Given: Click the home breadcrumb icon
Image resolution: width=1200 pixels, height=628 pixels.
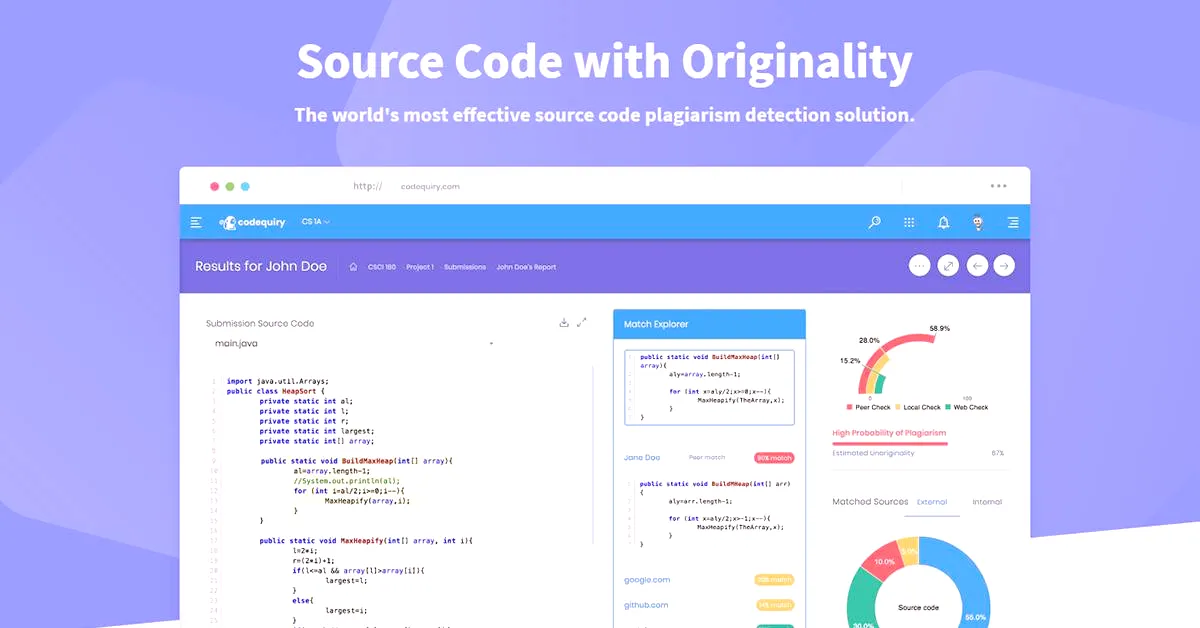Looking at the screenshot, I should click(x=353, y=267).
